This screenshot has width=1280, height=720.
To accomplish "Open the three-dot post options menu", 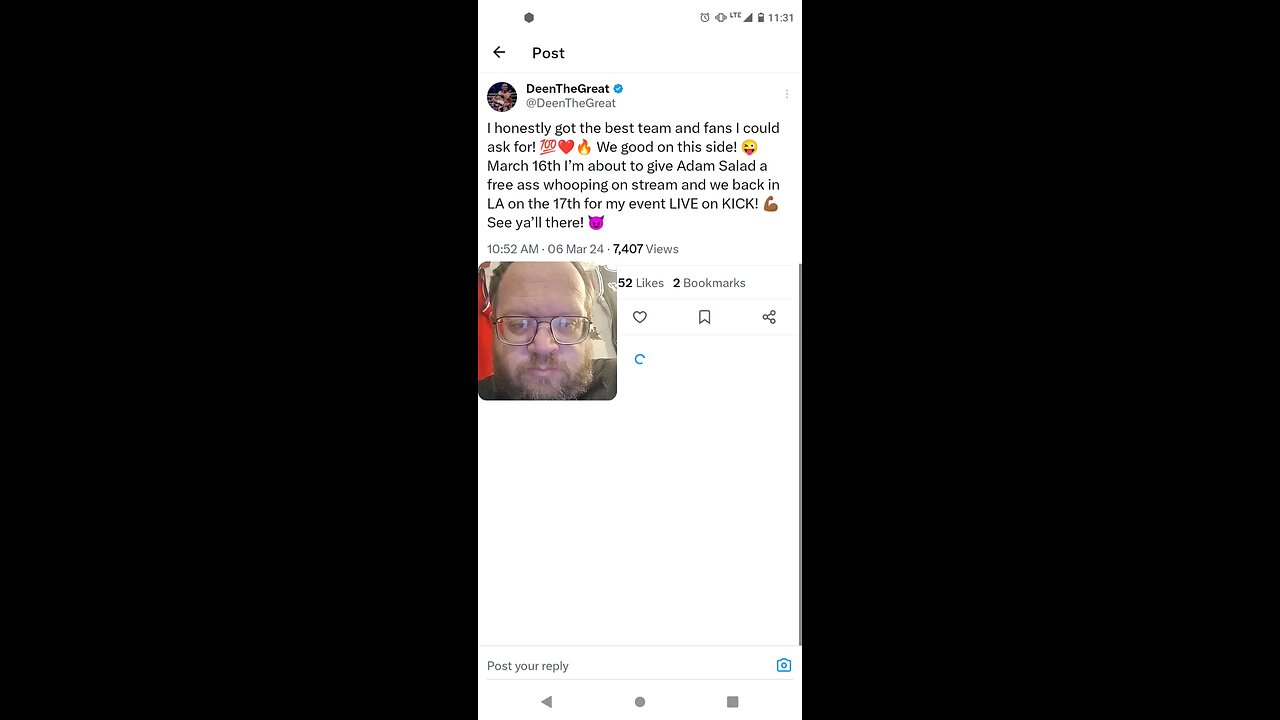I will tap(787, 95).
